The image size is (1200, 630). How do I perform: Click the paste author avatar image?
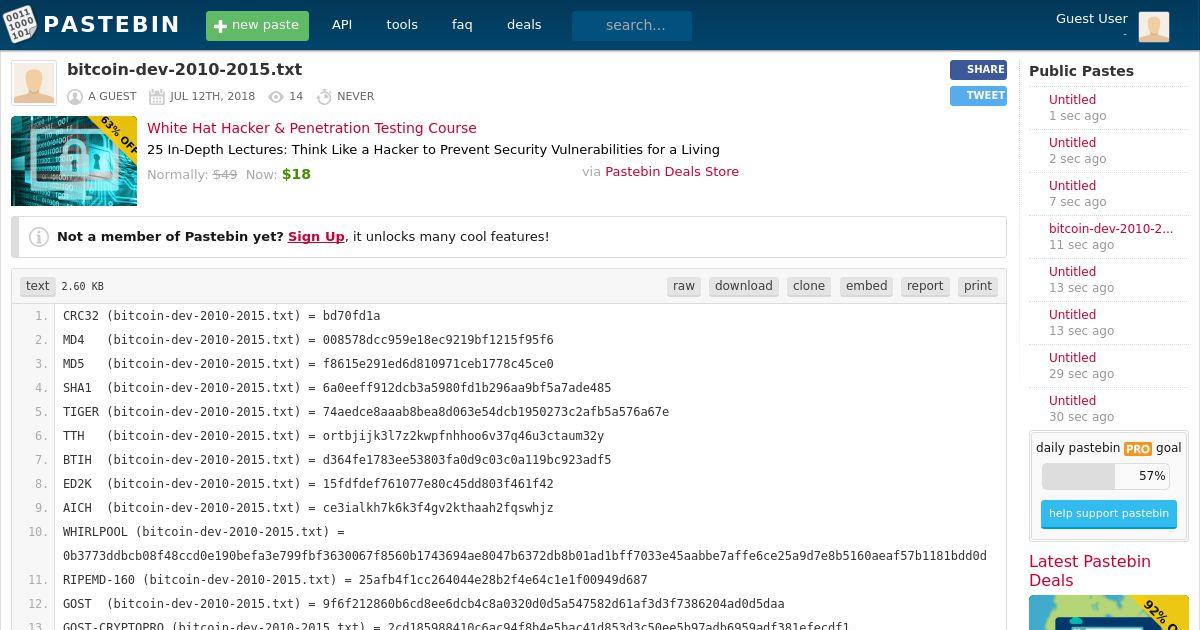point(34,83)
